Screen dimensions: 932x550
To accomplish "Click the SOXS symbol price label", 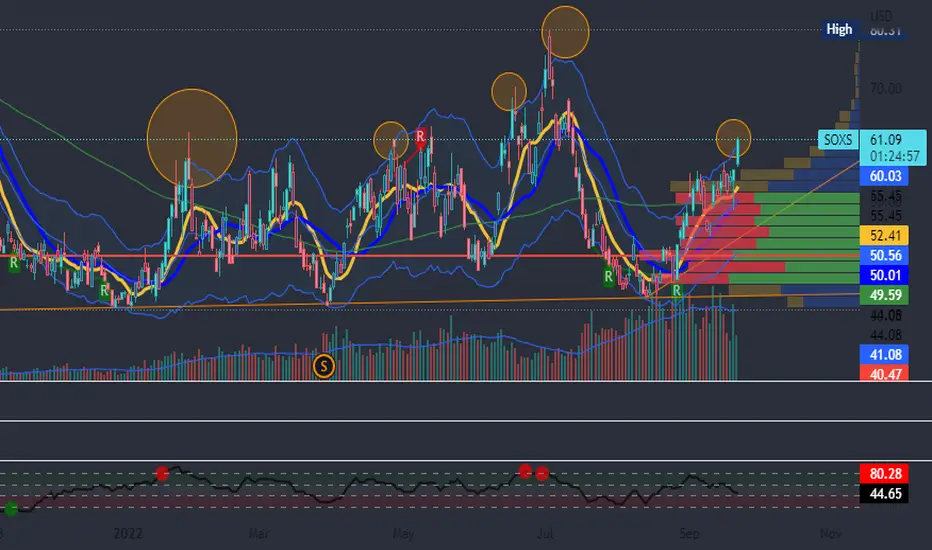I will tap(837, 140).
